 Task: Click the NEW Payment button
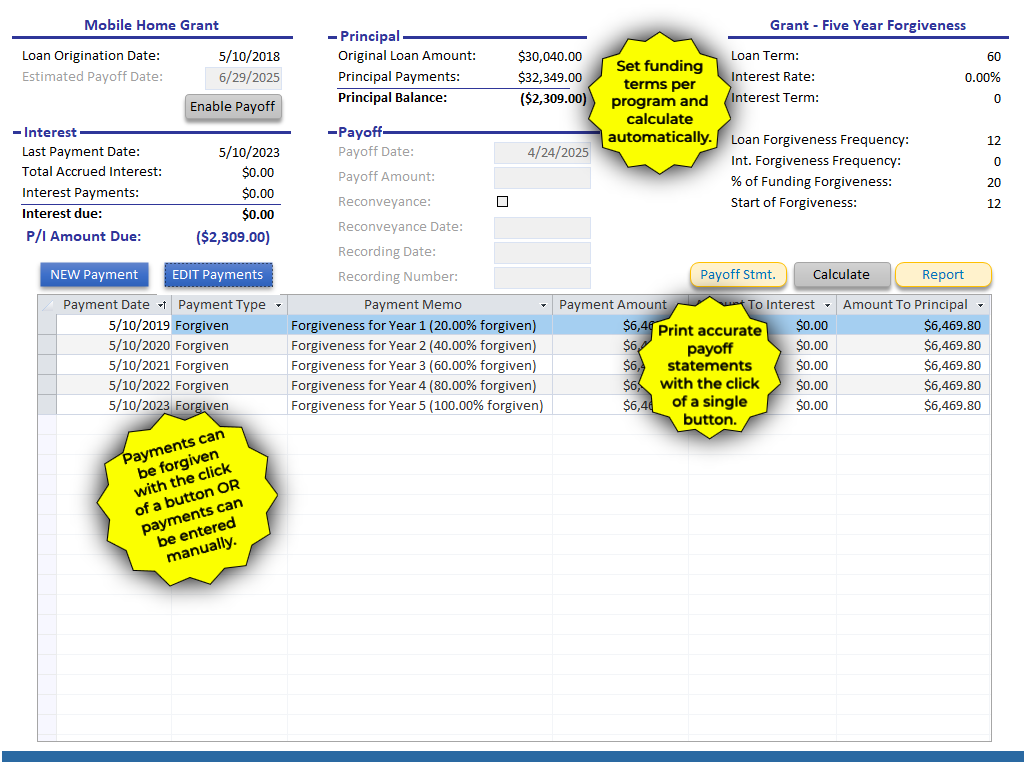94,275
